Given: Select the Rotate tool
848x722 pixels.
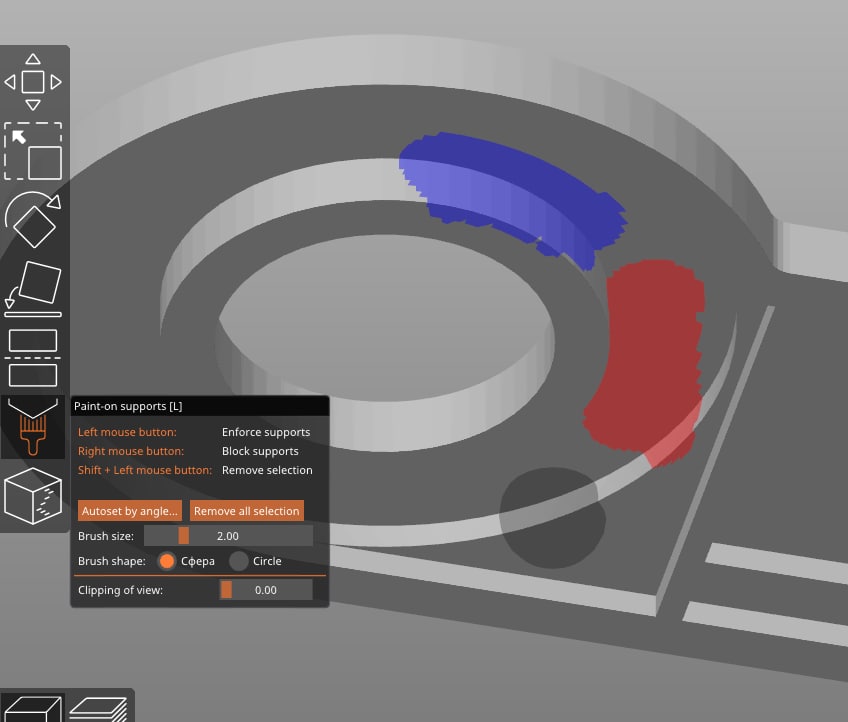Looking at the screenshot, I should [33, 220].
